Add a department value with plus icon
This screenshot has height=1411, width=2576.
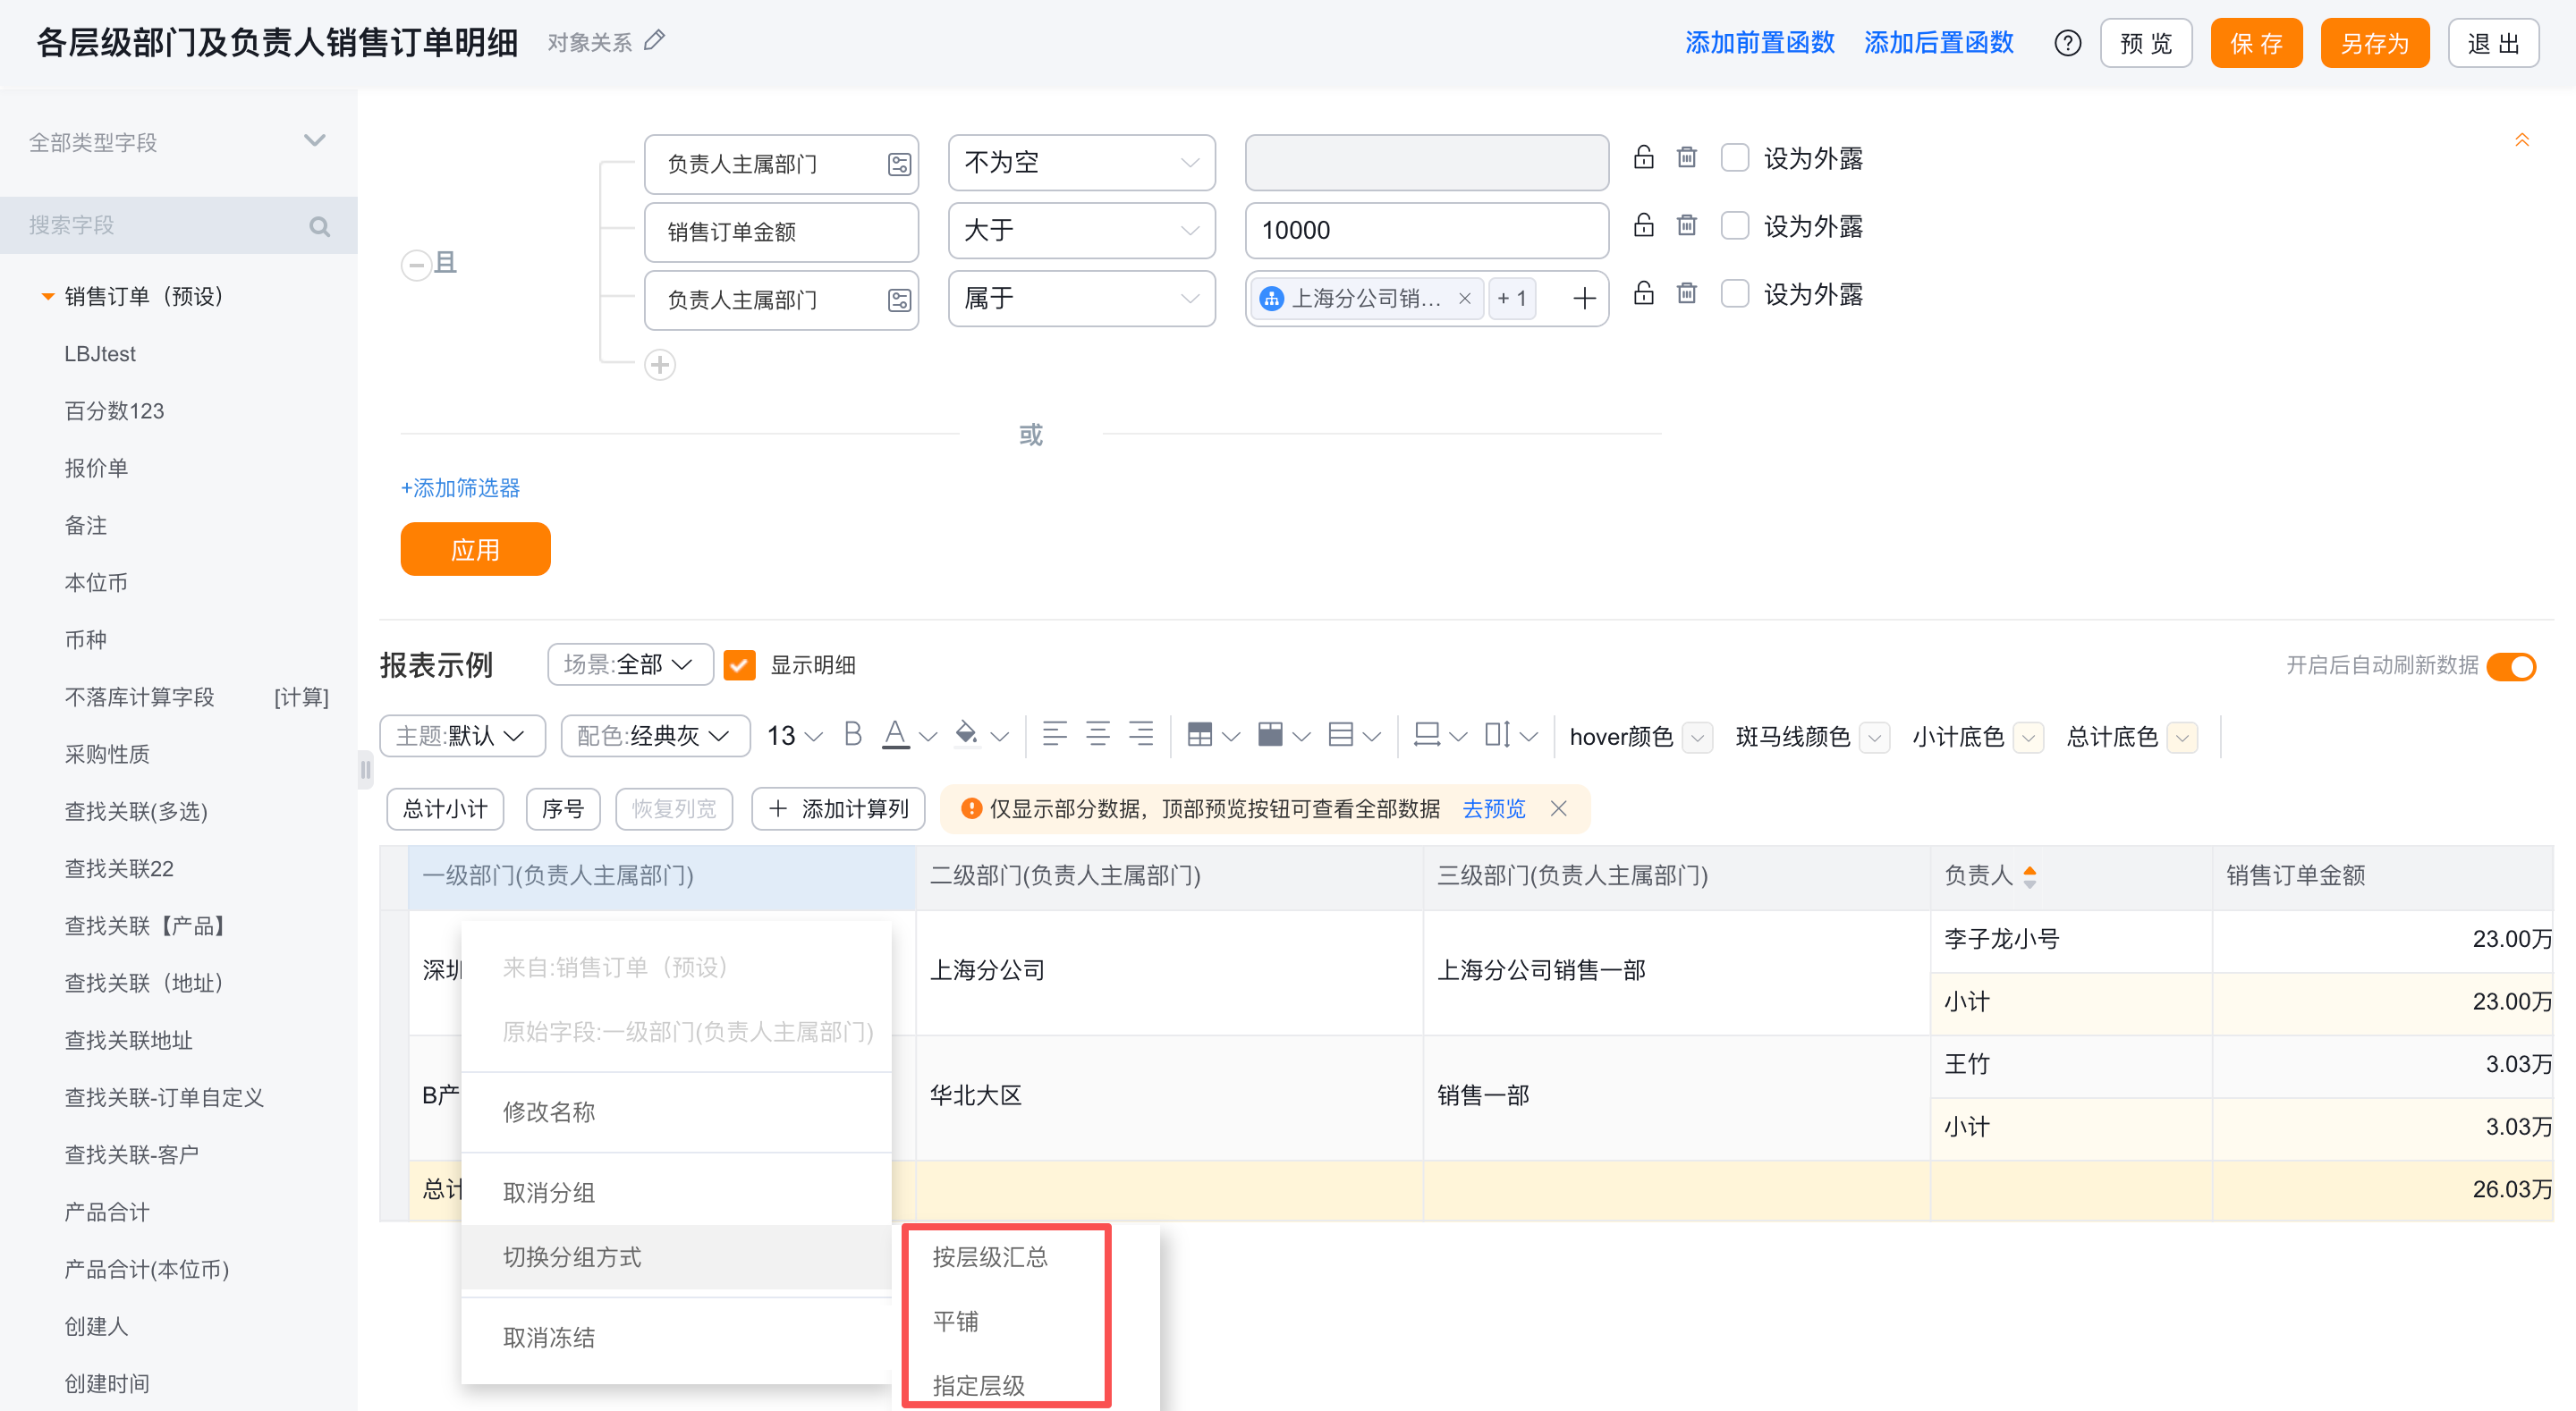point(1583,298)
